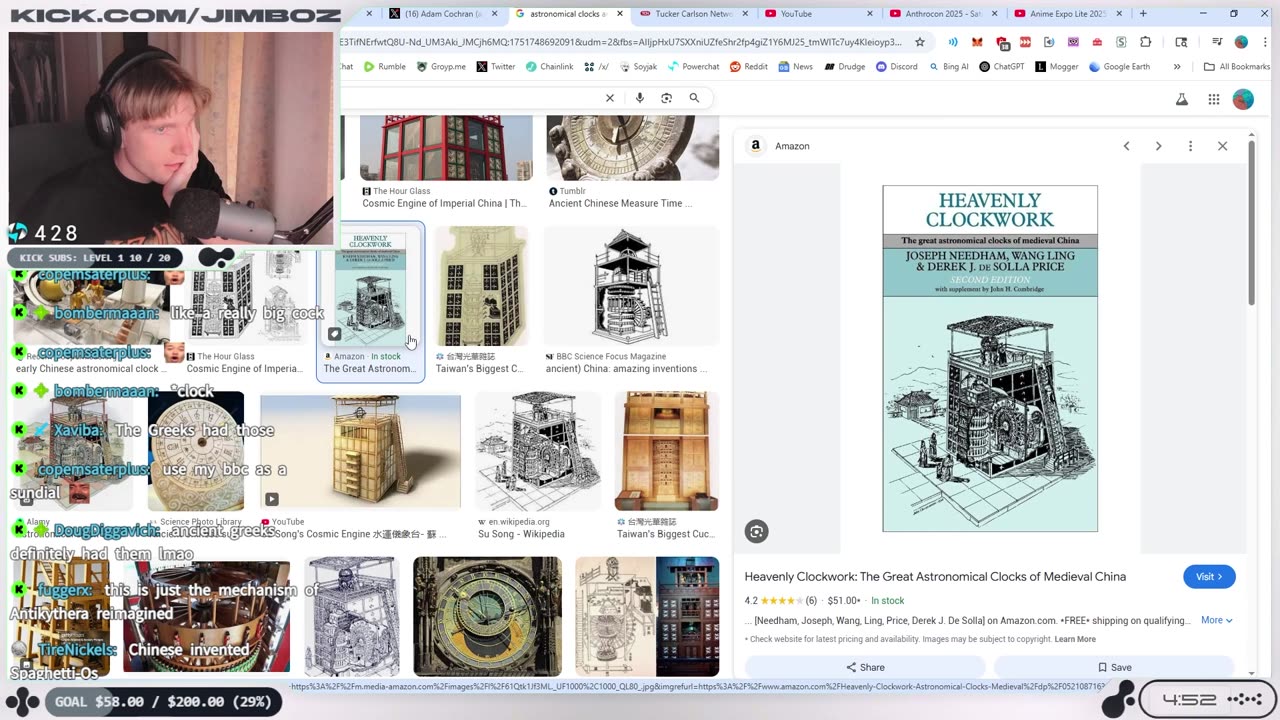Click the magnifier search button
The image size is (1280, 720).
(x=694, y=98)
